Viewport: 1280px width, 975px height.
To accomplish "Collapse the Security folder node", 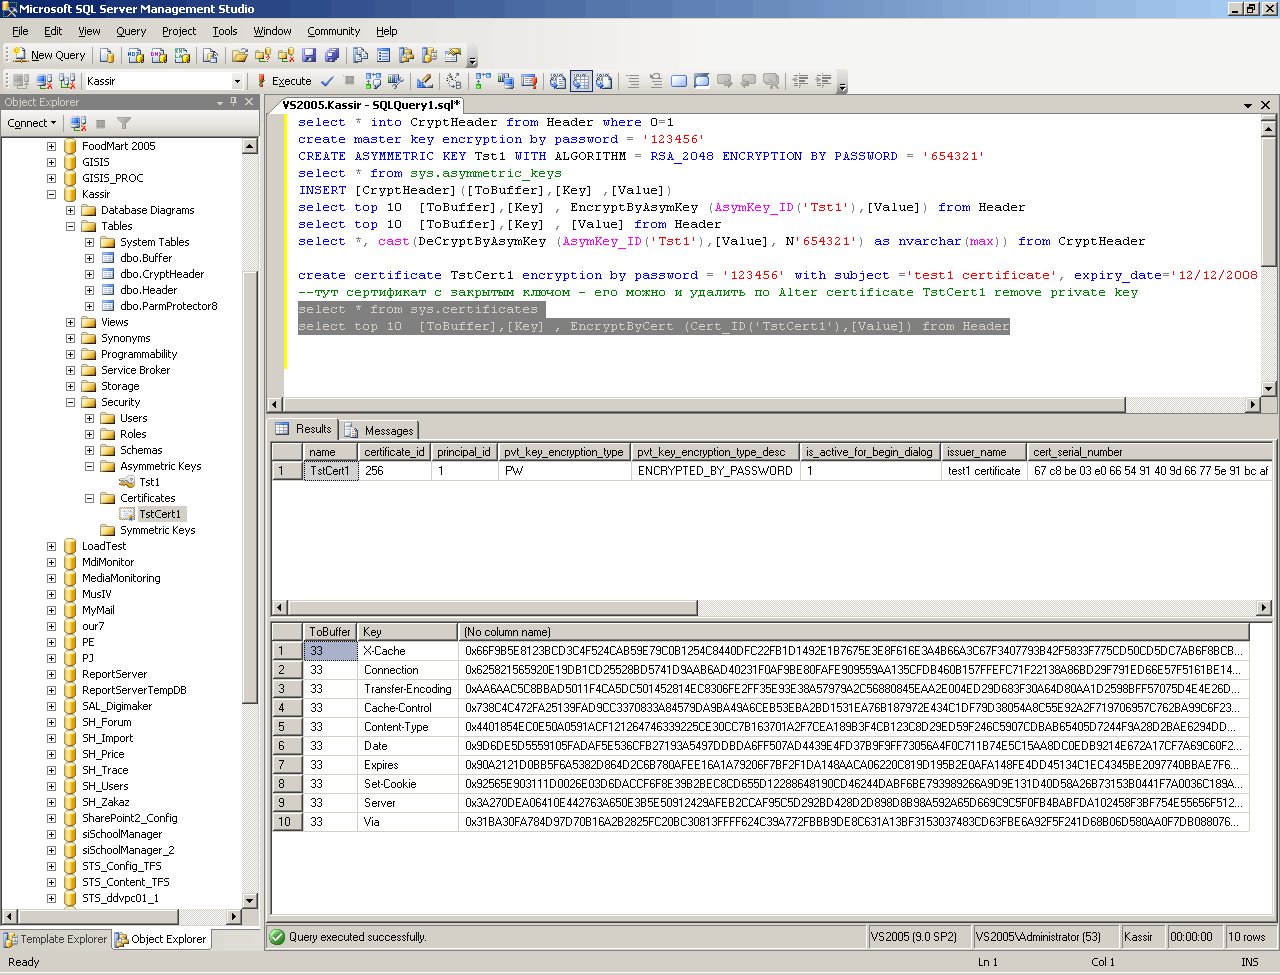I will [71, 402].
